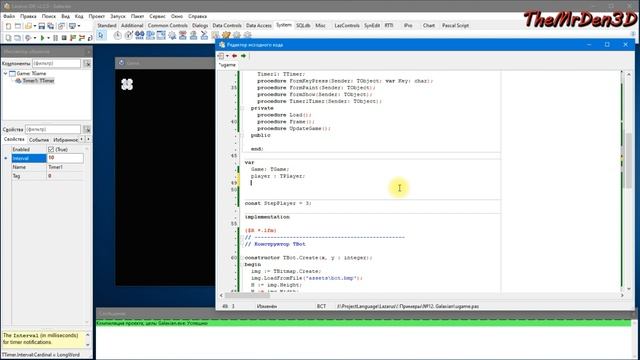640x360 pixels.
Task: Jump forward with green arrow in source editor
Action: coord(243,56)
